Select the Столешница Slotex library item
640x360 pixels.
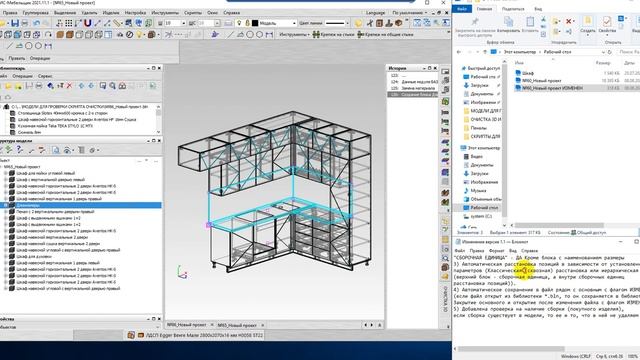point(62,113)
